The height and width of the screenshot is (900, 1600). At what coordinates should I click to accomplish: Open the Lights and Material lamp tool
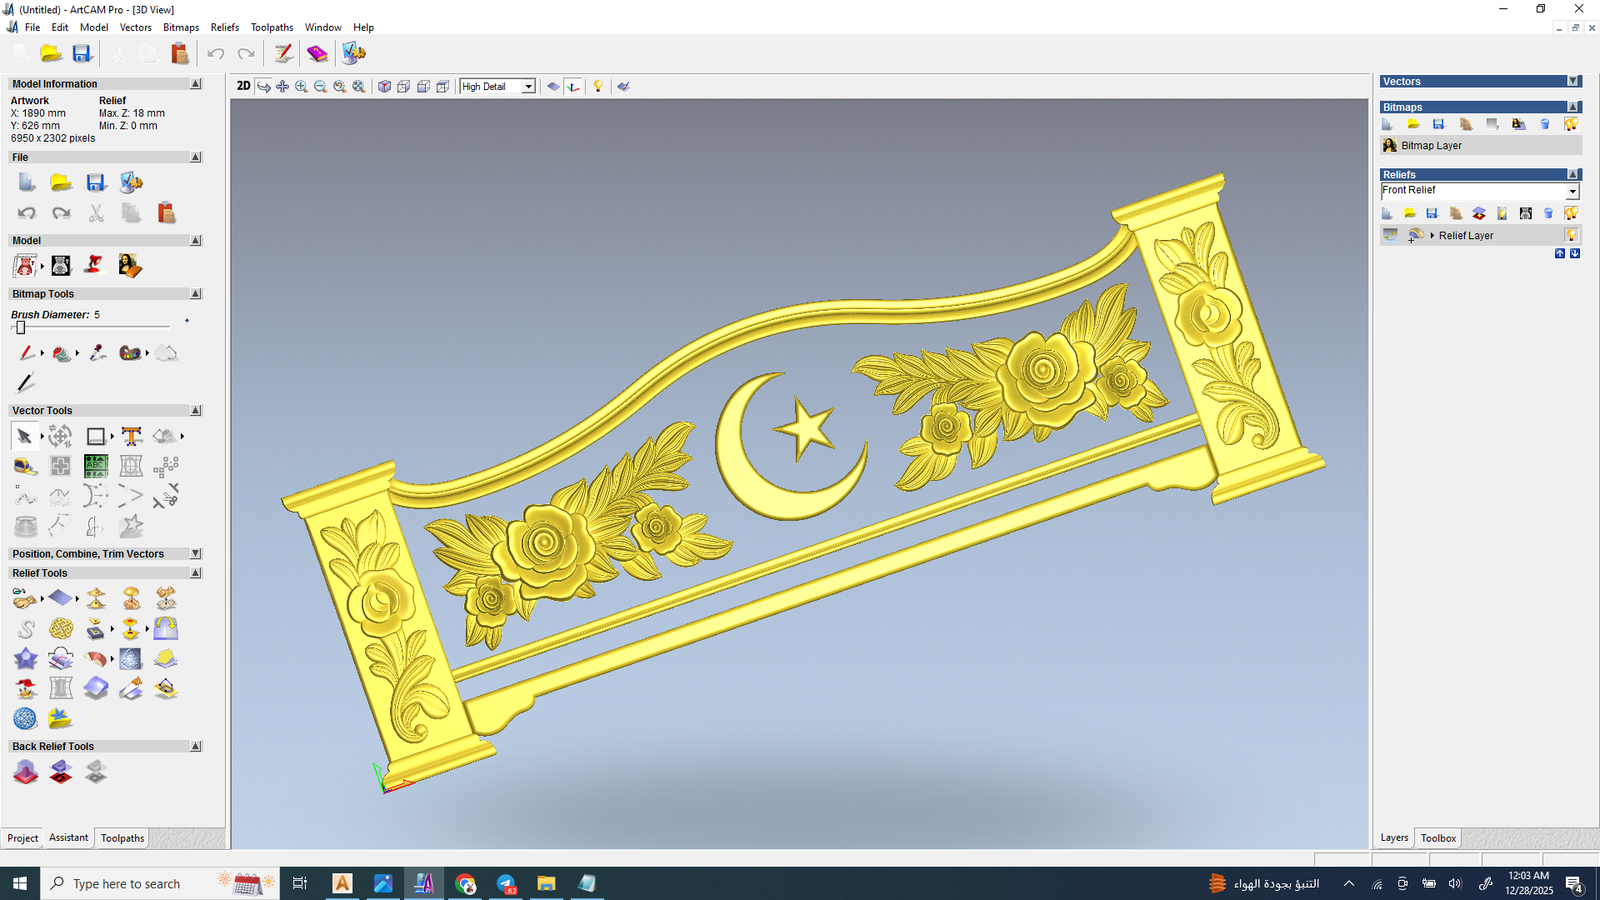pos(598,87)
